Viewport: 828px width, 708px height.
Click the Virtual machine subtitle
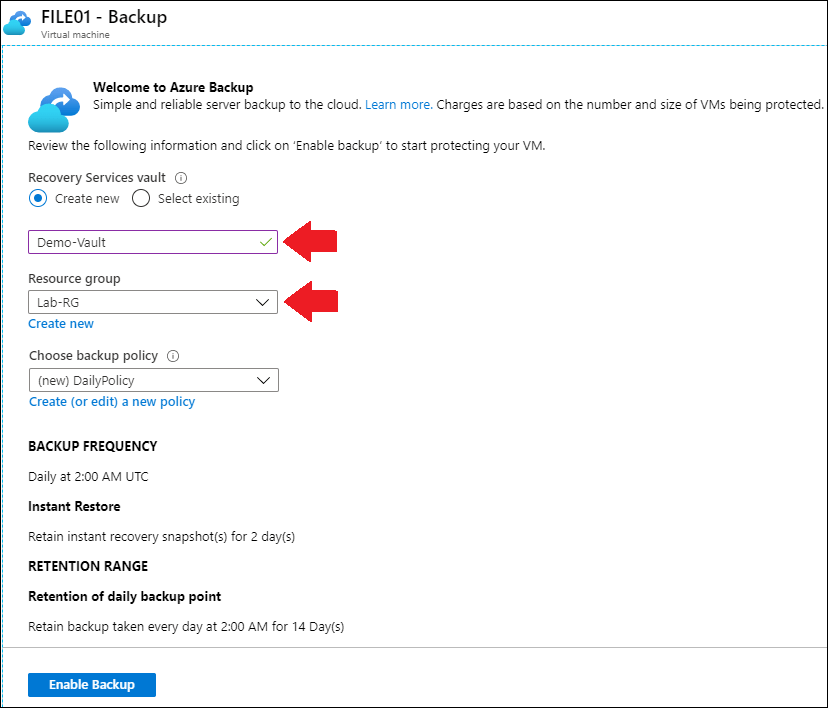[76, 35]
